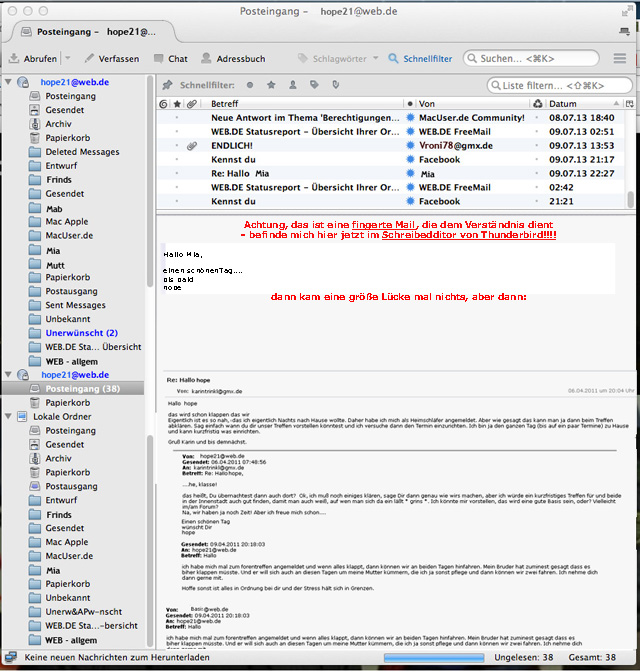Screen dimensions: 640x672
Task: Toggle read status of 'Re: Hallo Mia'
Action: tap(410, 174)
